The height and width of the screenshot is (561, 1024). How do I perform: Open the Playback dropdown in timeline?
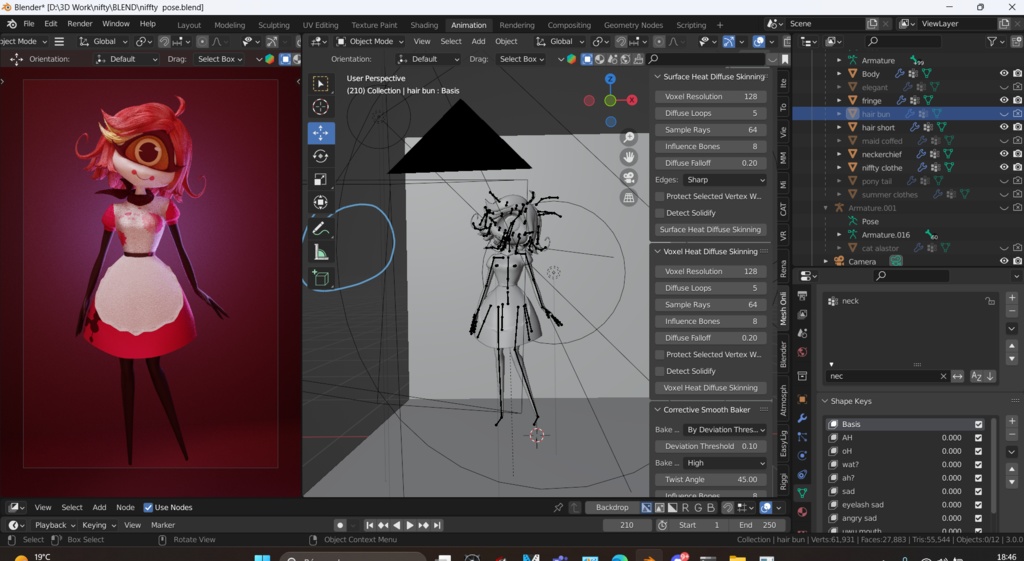[x=55, y=525]
